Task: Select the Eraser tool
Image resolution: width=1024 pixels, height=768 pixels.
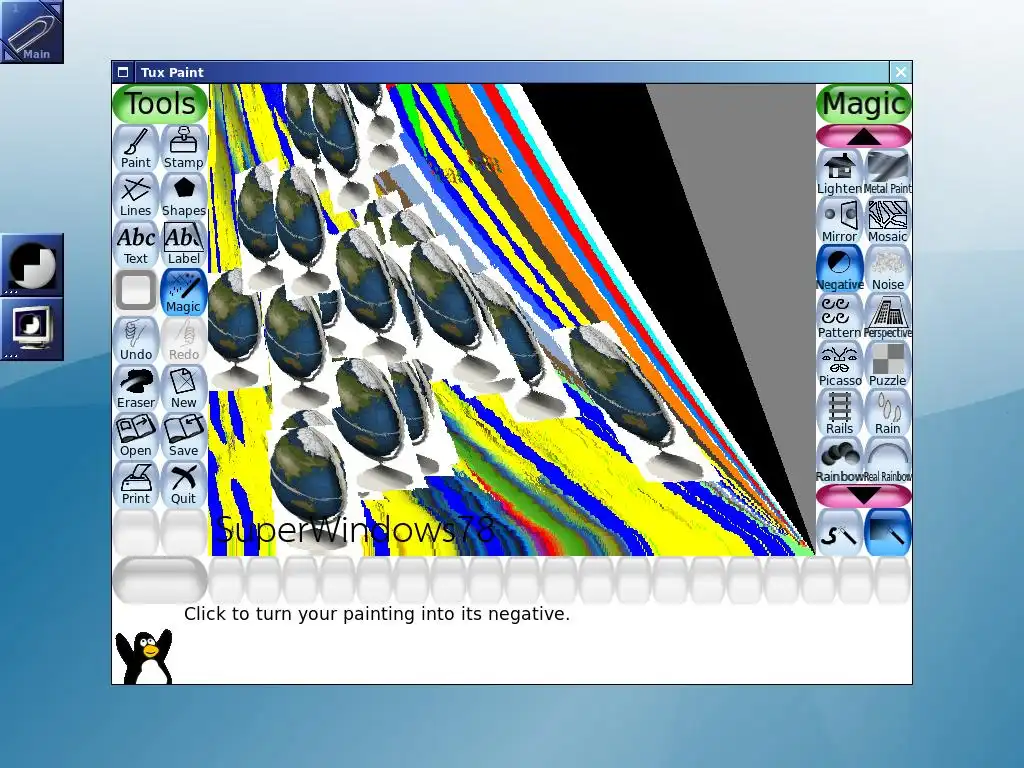Action: point(136,388)
